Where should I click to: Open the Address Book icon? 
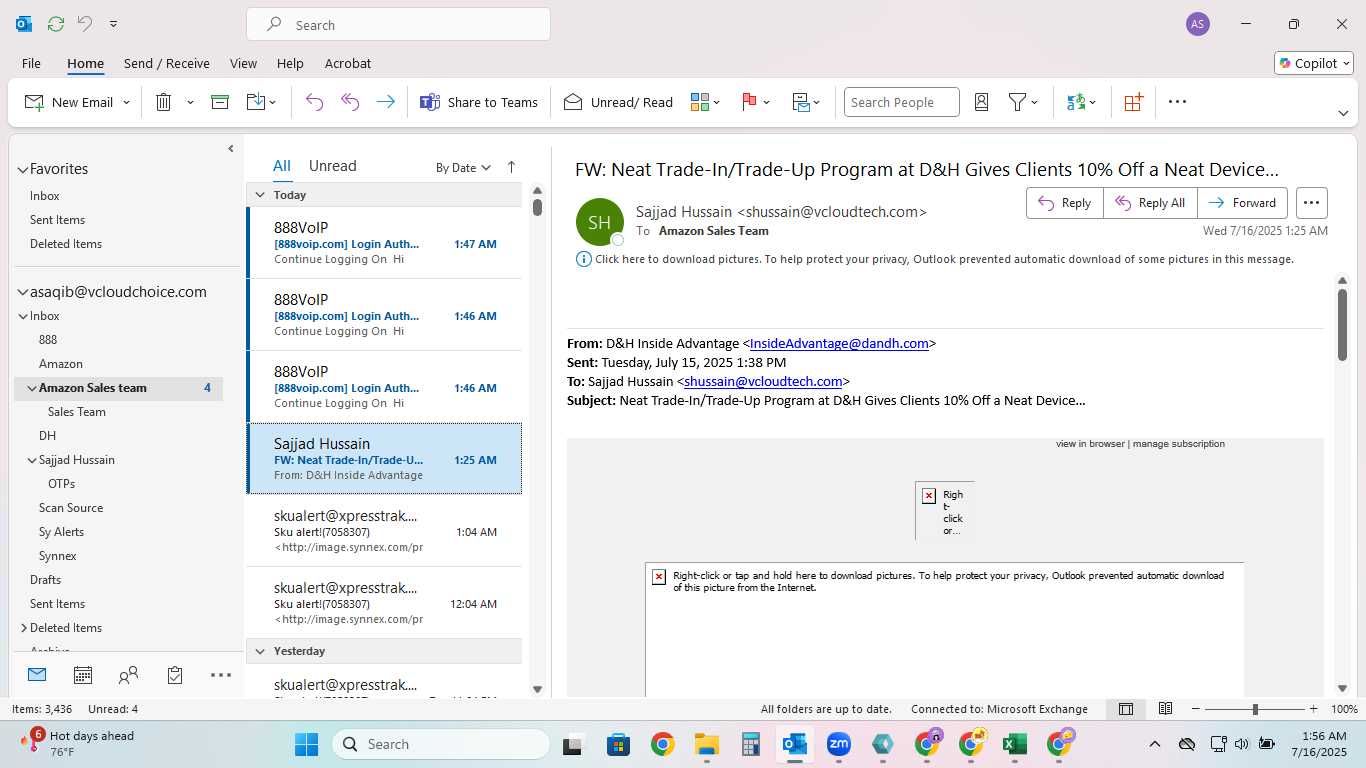coord(981,102)
